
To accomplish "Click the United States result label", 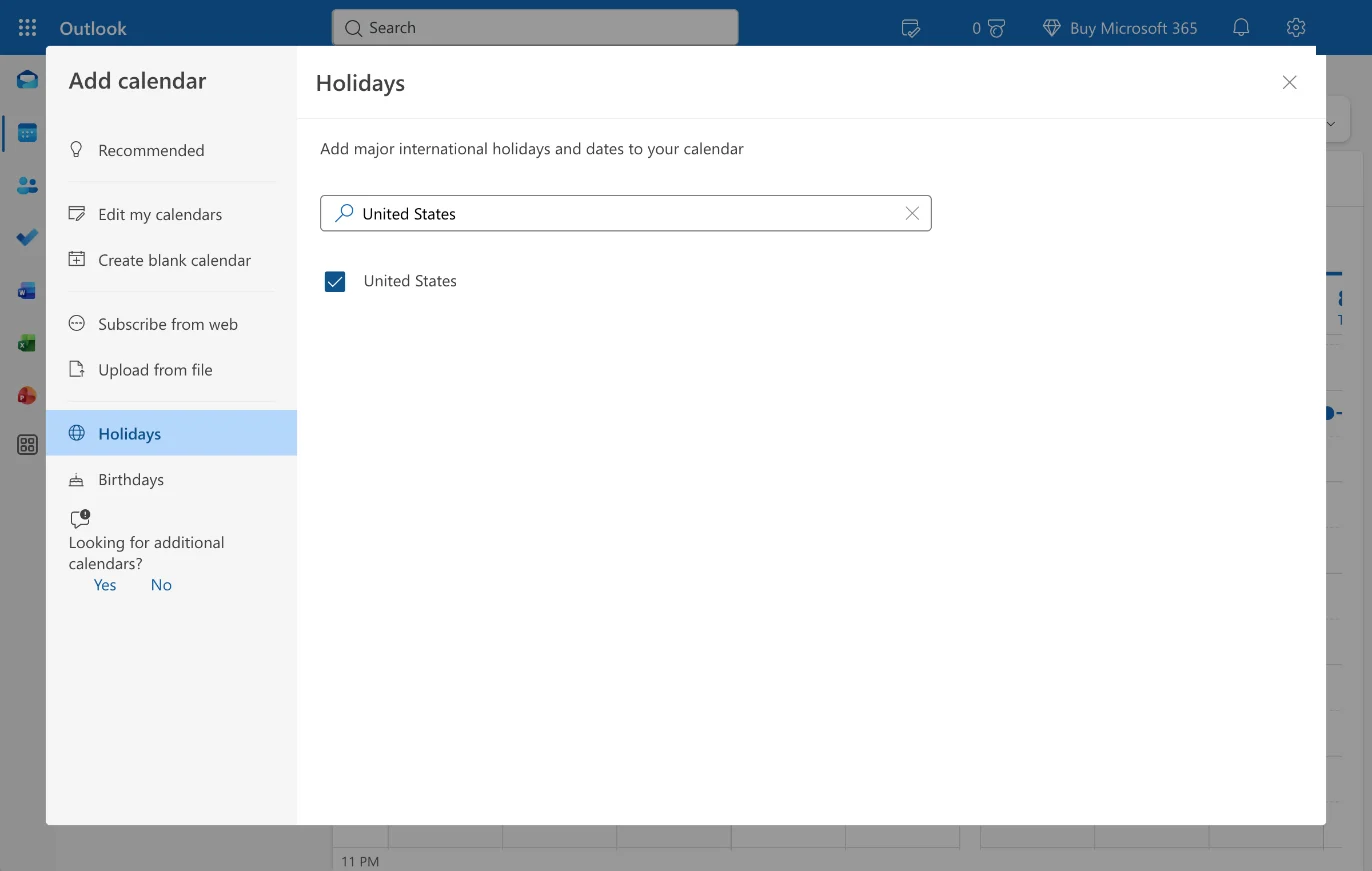I will click(410, 281).
